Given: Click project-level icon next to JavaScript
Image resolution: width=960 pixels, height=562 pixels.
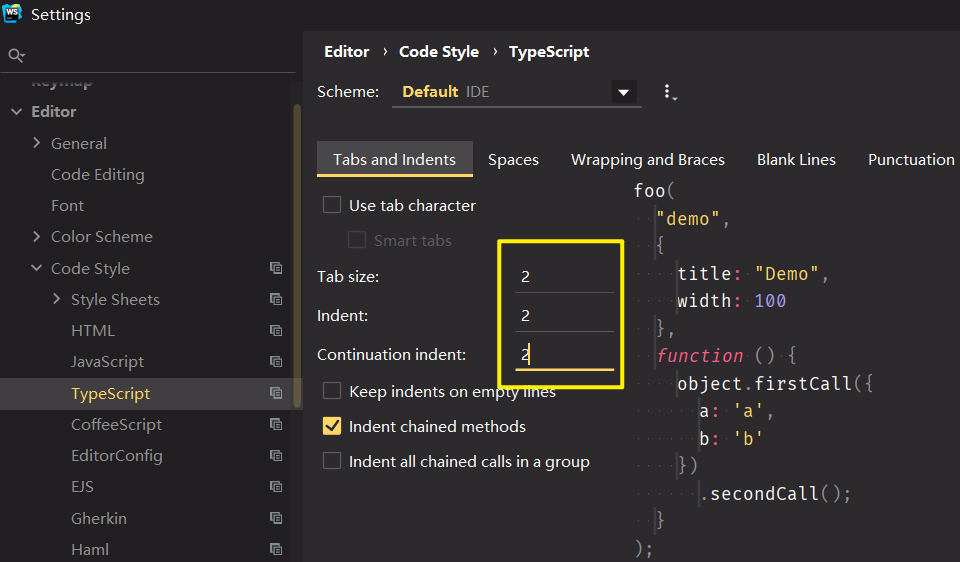Looking at the screenshot, I should coord(276,362).
